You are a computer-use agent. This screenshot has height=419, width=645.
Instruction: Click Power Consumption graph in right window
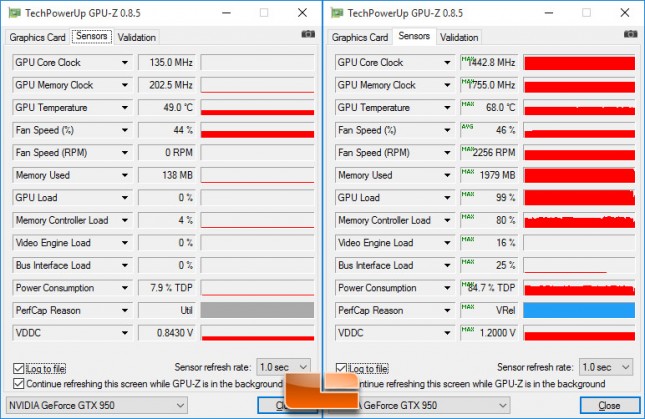(579, 288)
